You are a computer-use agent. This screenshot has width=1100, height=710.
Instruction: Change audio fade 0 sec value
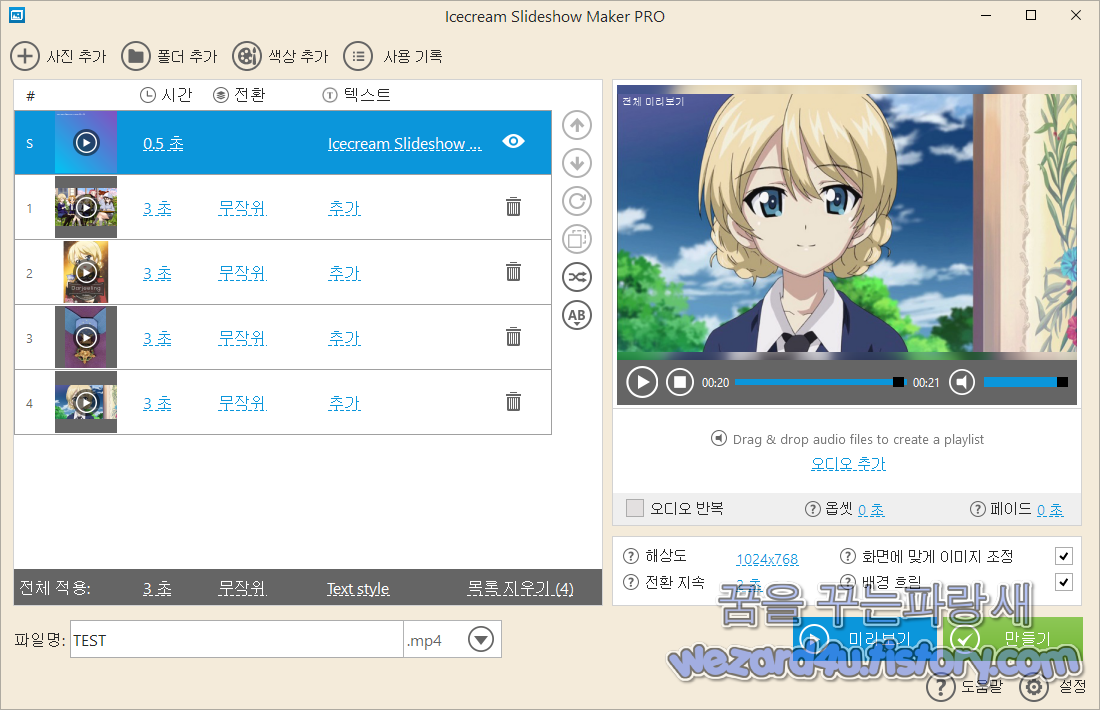coord(1049,510)
